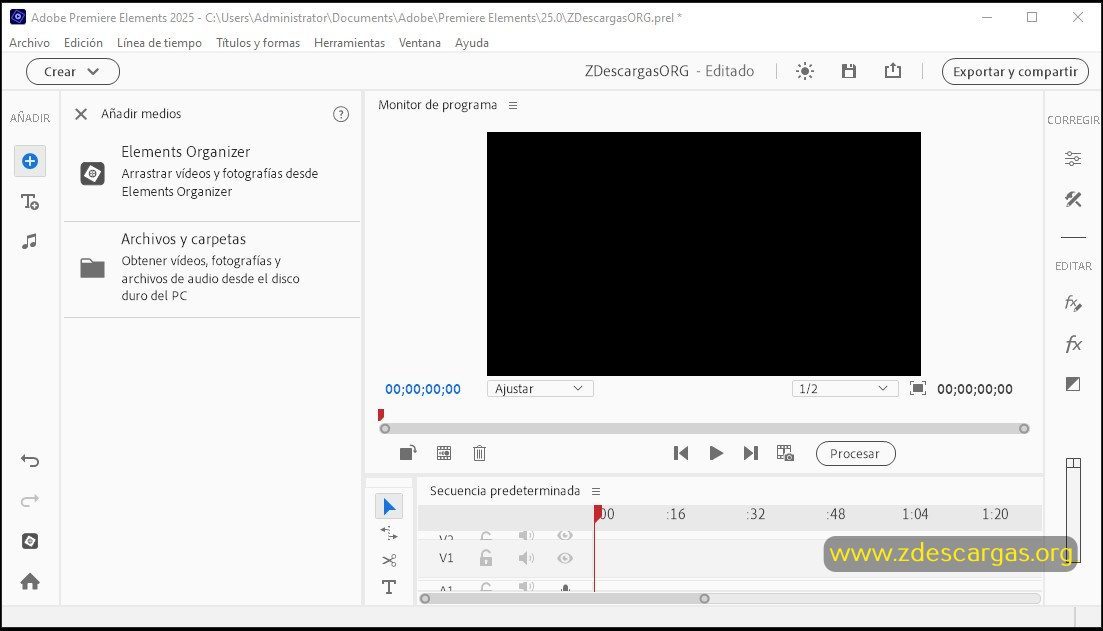The height and width of the screenshot is (631, 1103).
Task: Click Exportar y compartir button
Action: click(1015, 71)
